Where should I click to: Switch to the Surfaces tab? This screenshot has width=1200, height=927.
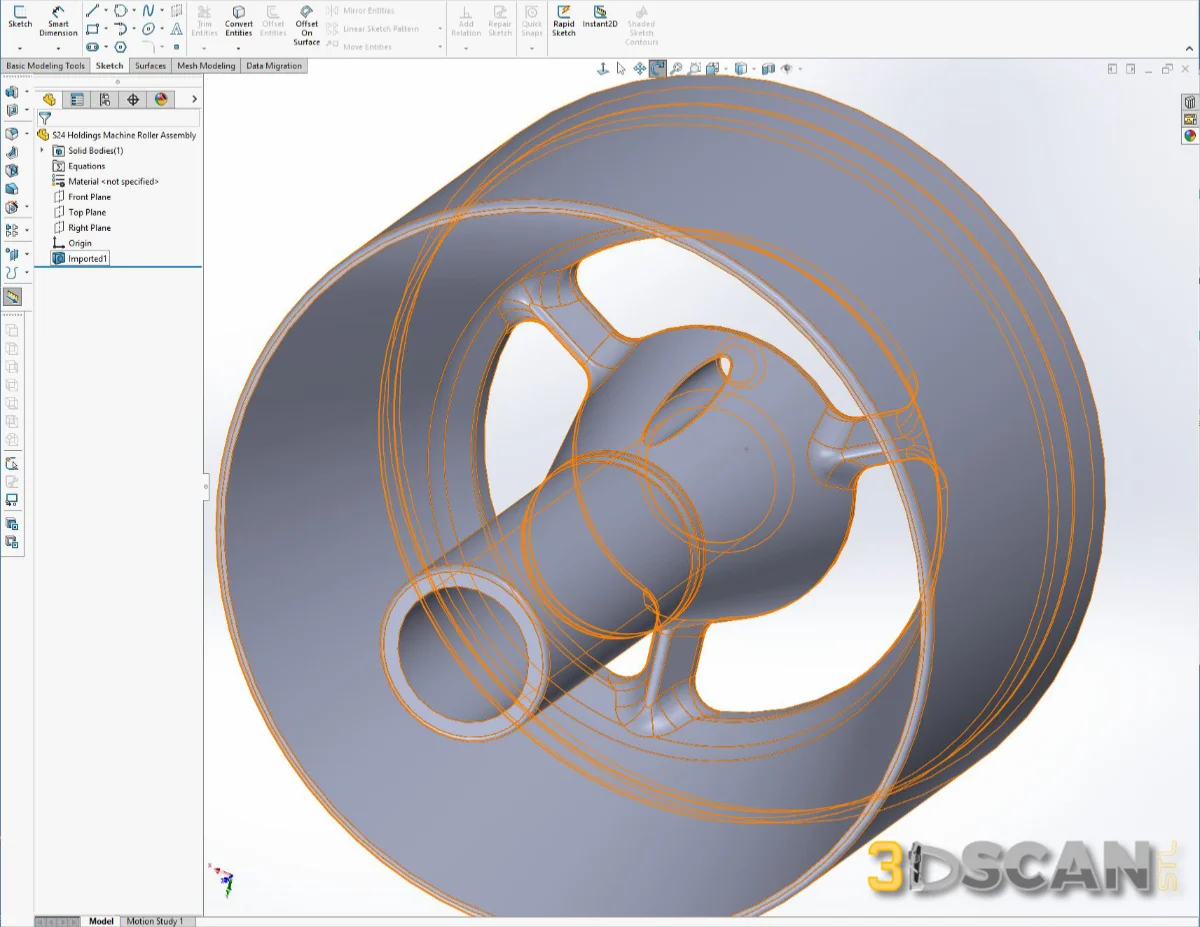(150, 66)
